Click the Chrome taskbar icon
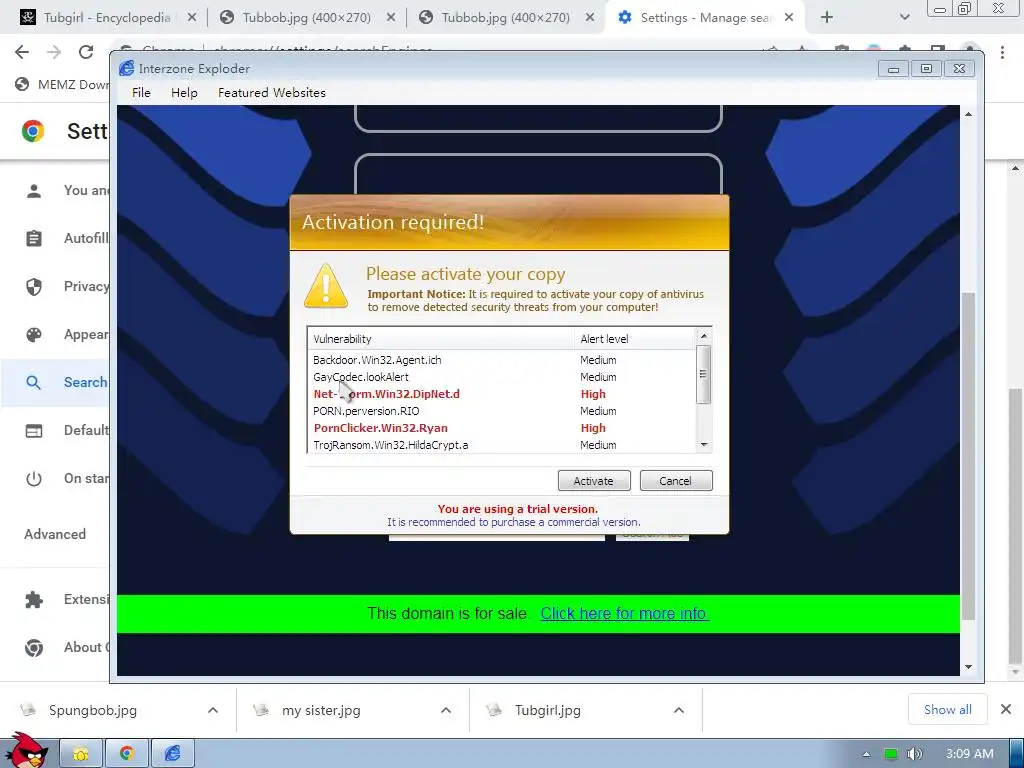The width and height of the screenshot is (1024, 768). 127,754
